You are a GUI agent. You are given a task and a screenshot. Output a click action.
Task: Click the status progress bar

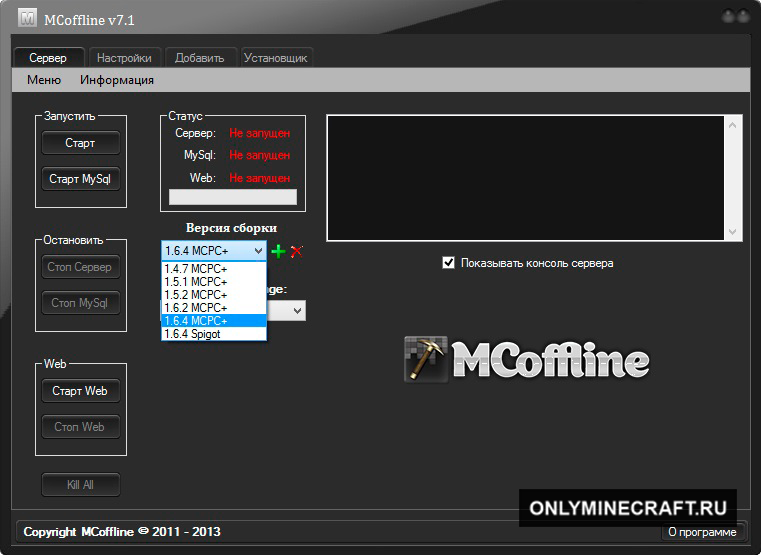(x=233, y=197)
